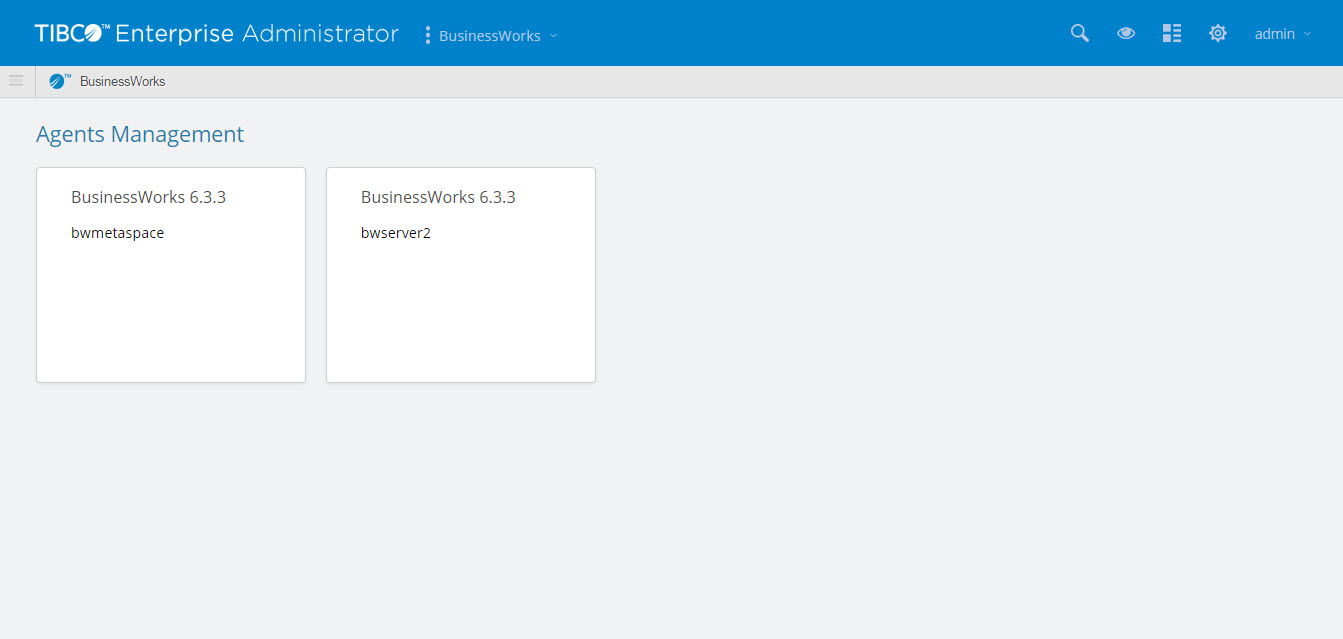The height and width of the screenshot is (639, 1343).
Task: Expand the admin user menu
Action: (x=1283, y=34)
